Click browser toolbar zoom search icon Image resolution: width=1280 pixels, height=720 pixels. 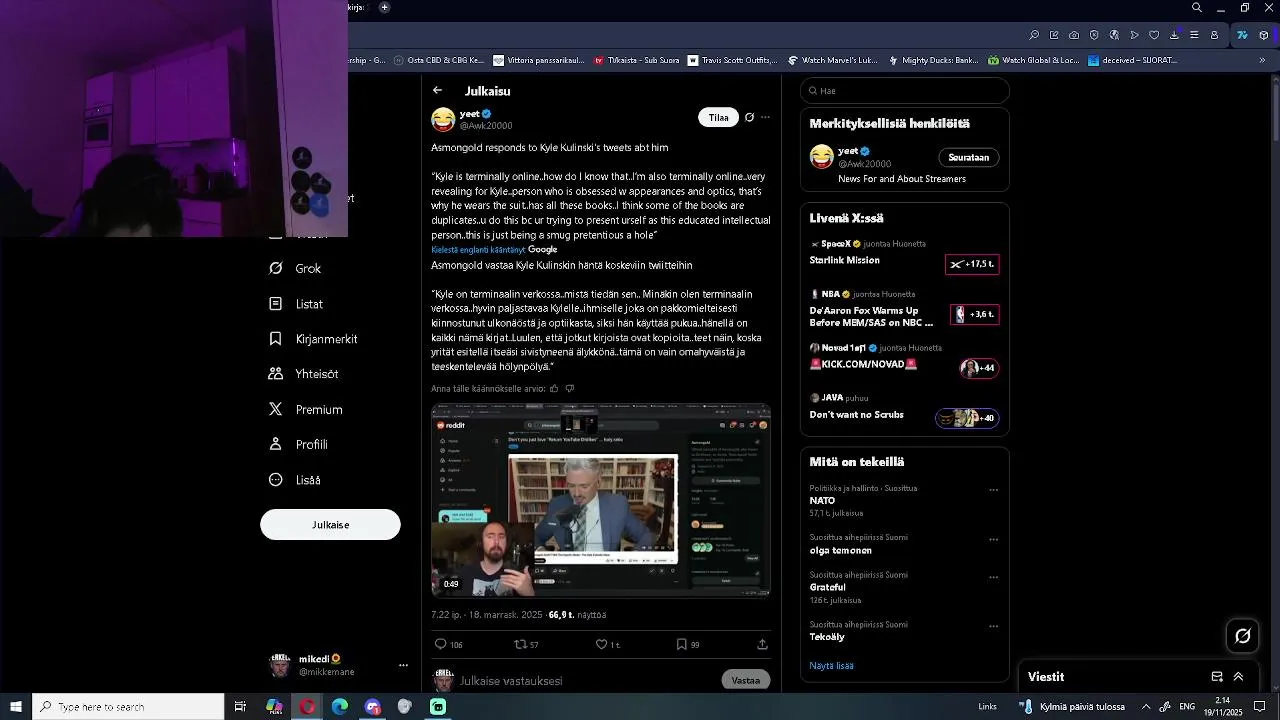(1034, 35)
